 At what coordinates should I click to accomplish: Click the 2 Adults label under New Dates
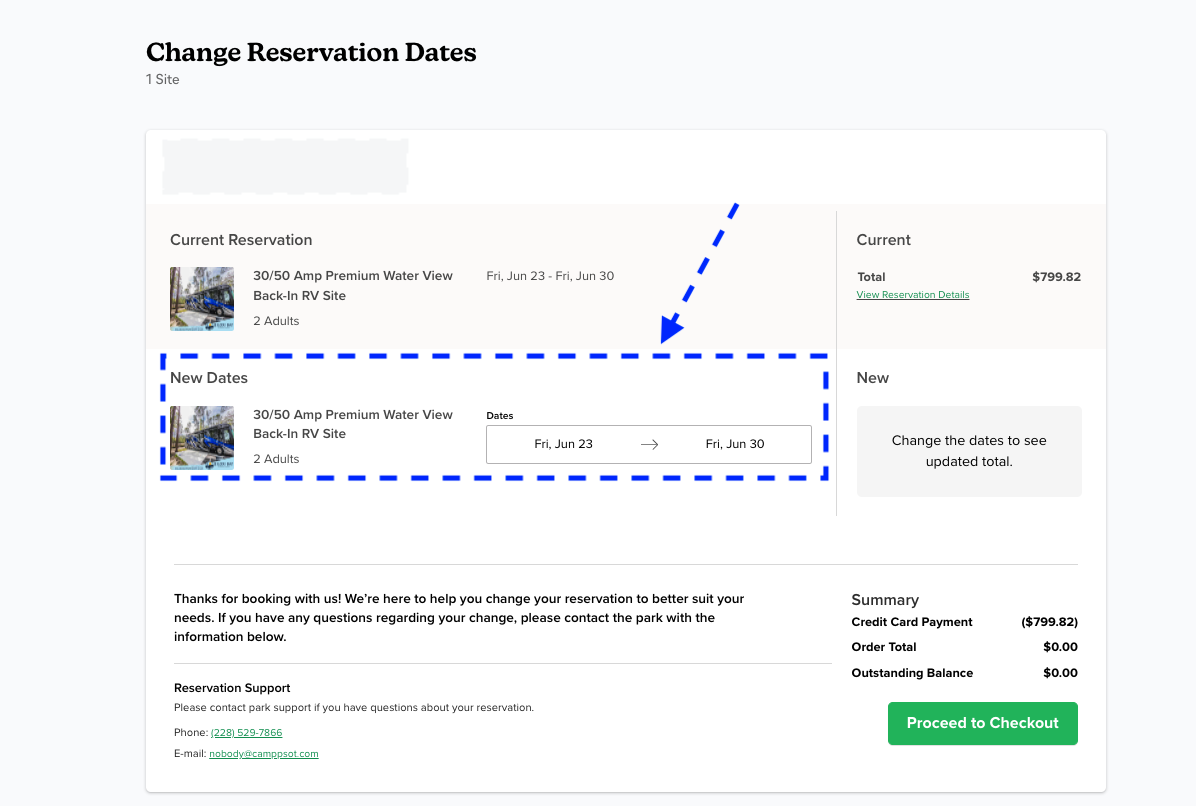point(276,459)
